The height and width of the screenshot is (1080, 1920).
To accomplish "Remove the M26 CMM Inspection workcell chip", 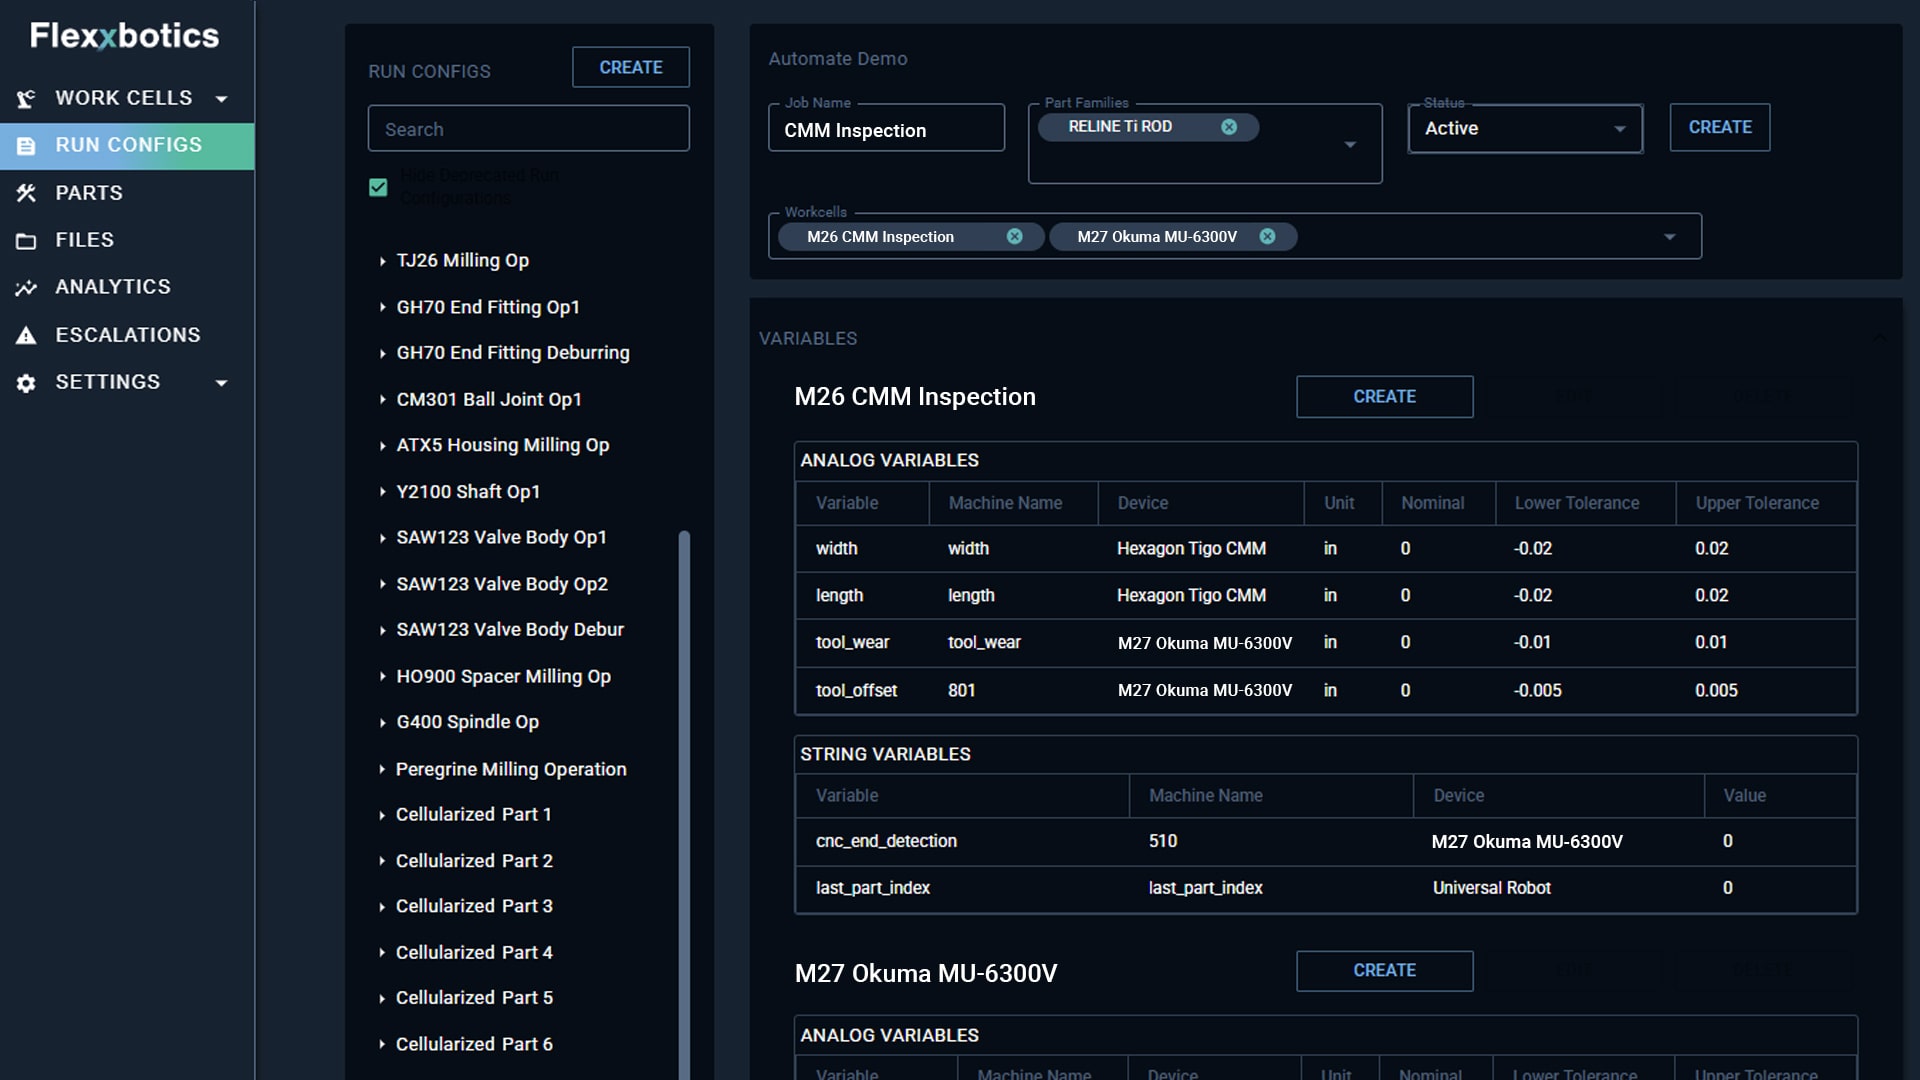I will tap(1014, 237).
